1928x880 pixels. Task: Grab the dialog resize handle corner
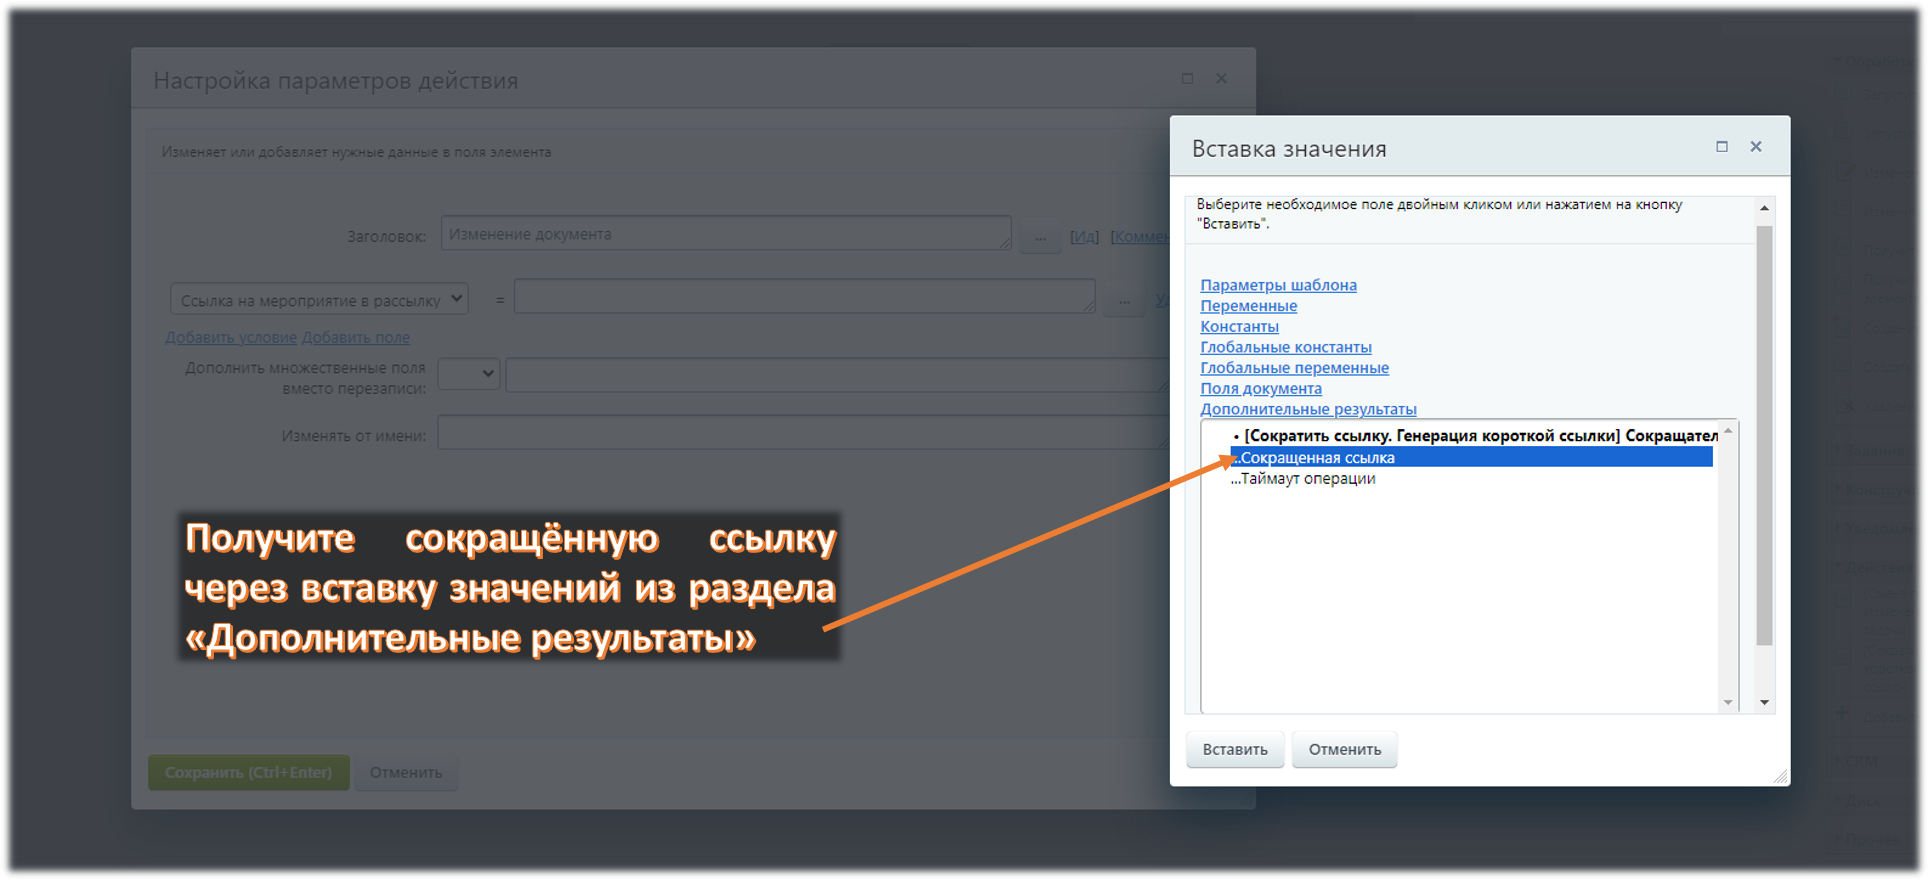1780,777
